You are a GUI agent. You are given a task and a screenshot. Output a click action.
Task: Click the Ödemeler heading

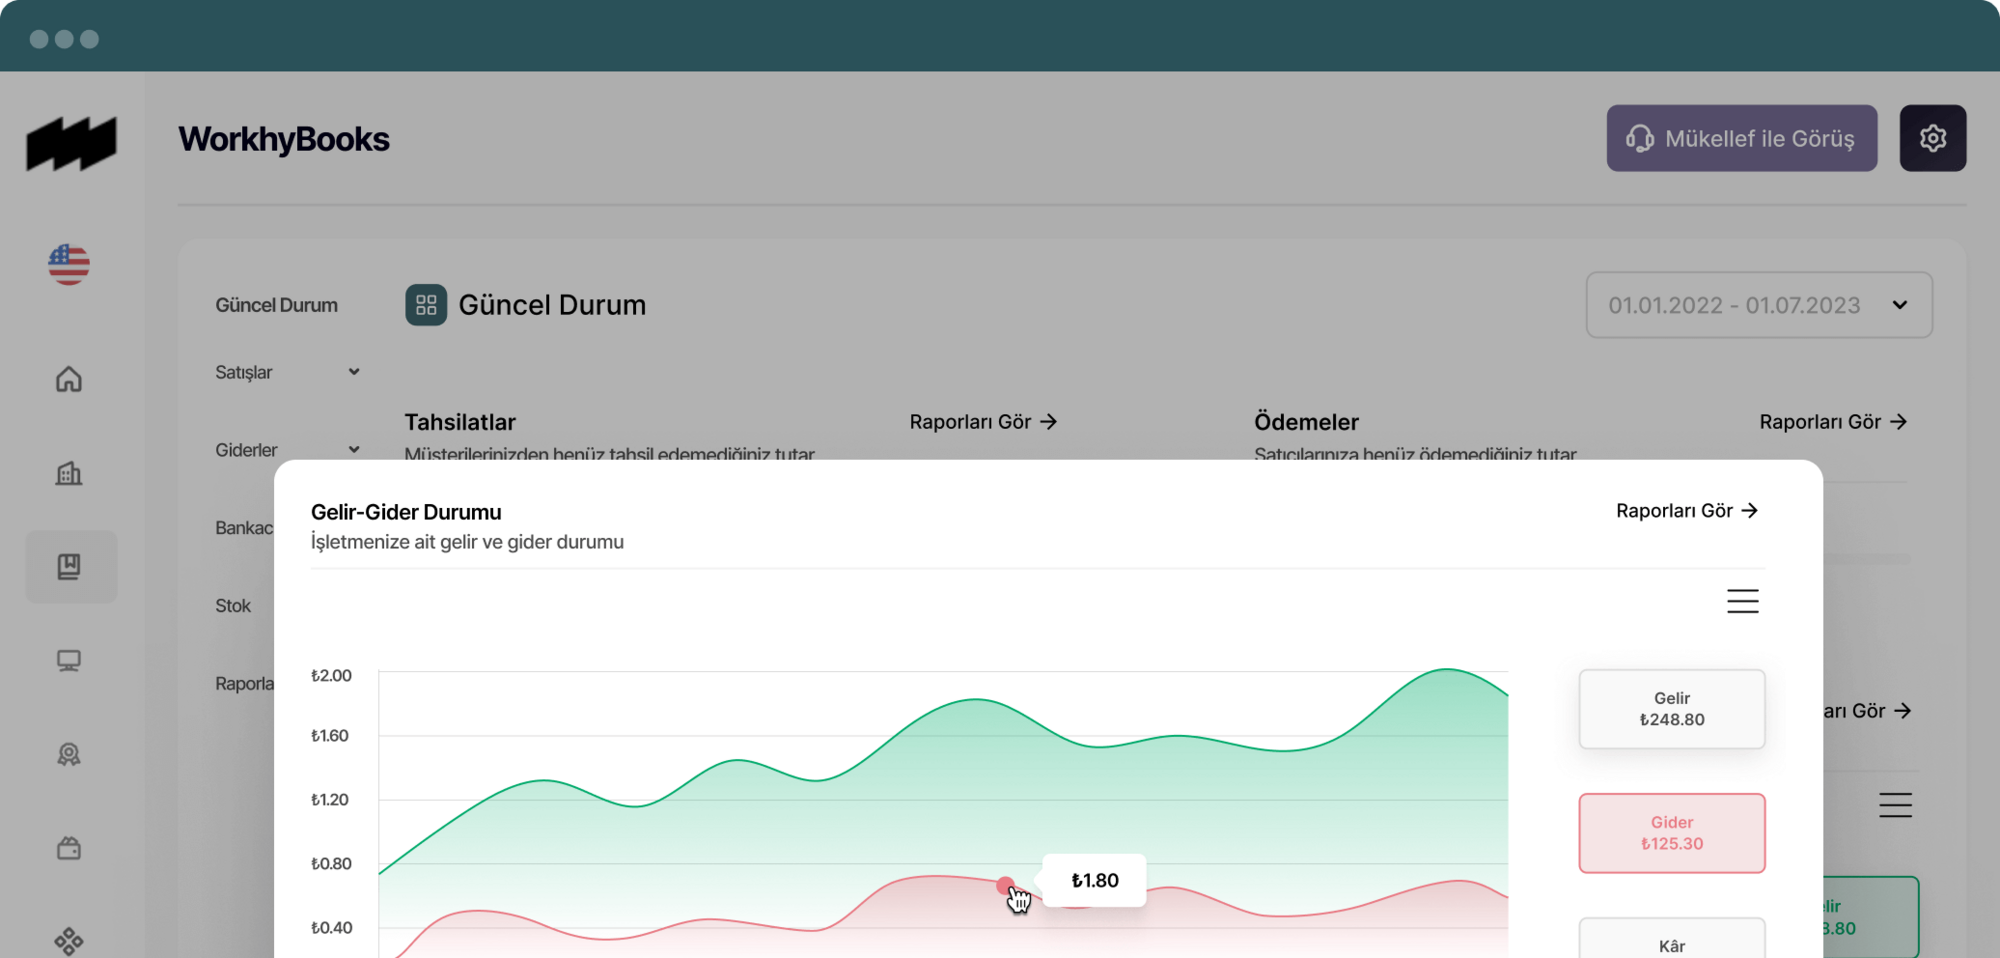[x=1306, y=422]
